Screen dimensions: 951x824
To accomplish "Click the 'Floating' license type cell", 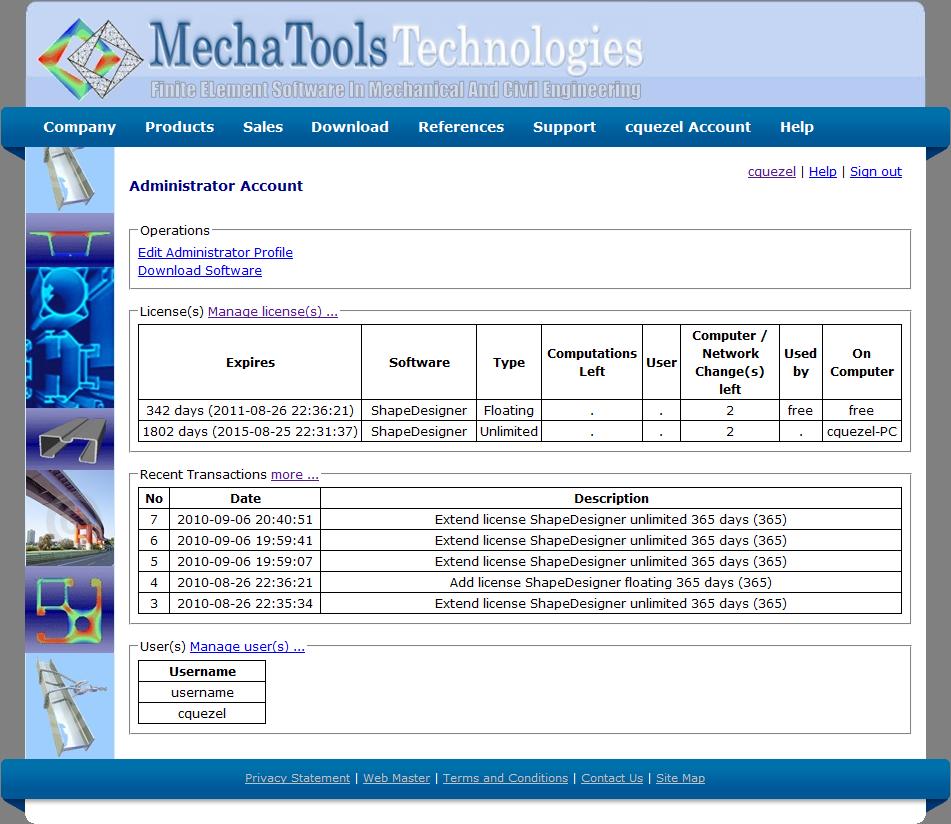I will [x=509, y=410].
